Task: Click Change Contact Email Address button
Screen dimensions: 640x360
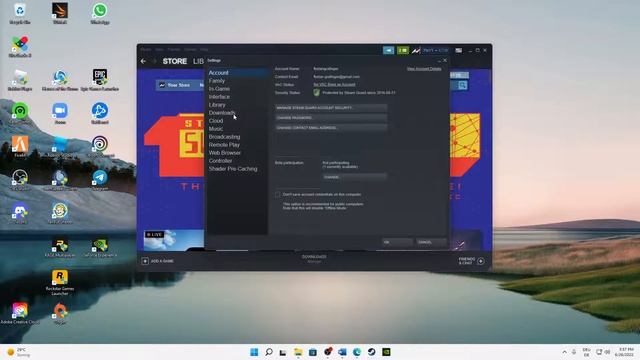Action: point(331,128)
